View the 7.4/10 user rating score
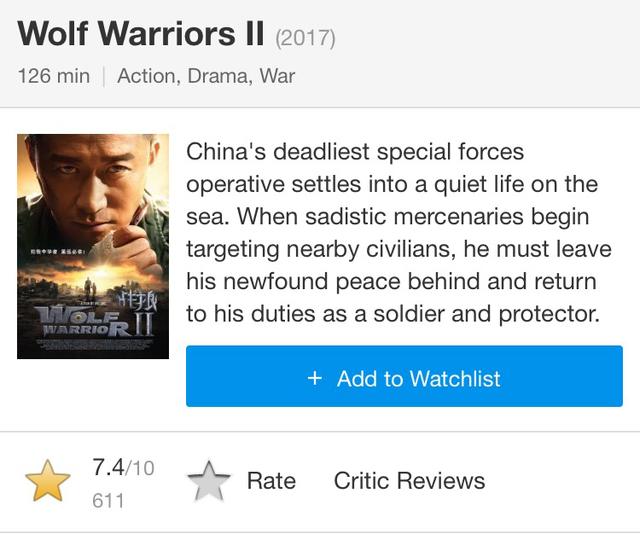Image resolution: width=640 pixels, height=534 pixels. (x=123, y=467)
